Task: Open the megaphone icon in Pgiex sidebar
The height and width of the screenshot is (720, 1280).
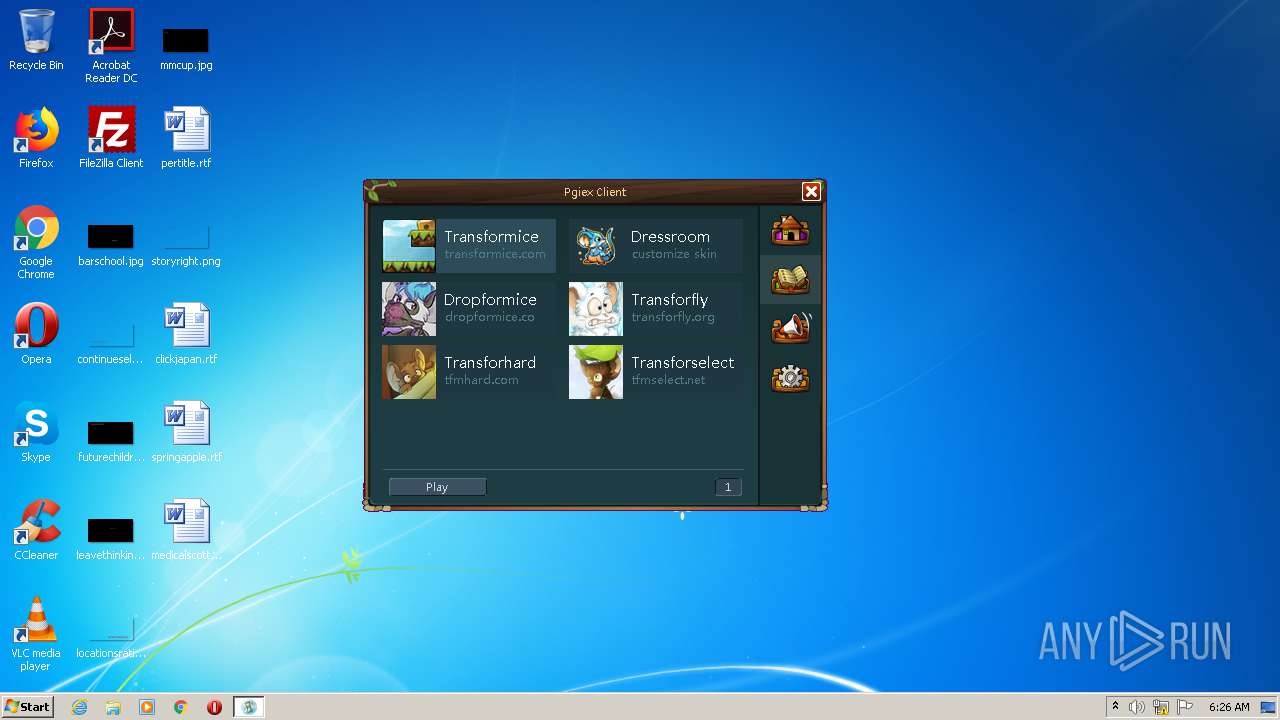Action: (x=790, y=328)
